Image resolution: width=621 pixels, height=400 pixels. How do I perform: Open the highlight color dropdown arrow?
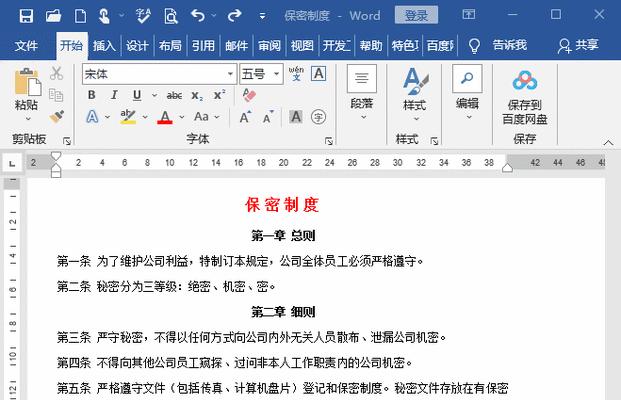(145, 117)
